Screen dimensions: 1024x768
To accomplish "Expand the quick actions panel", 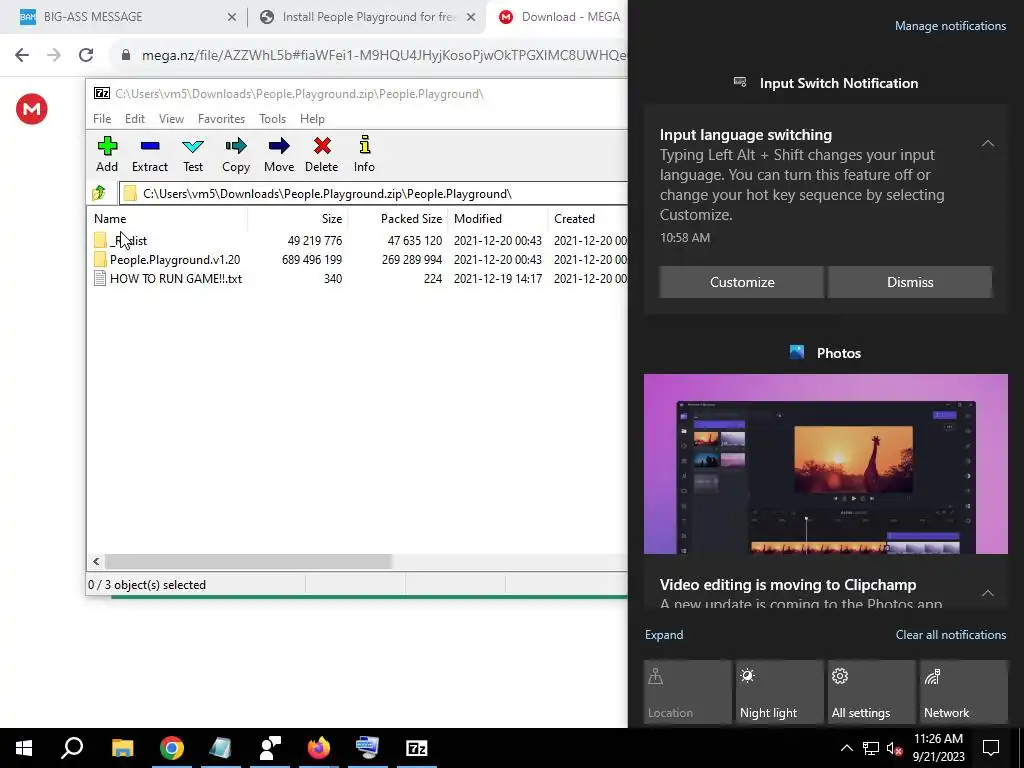I will [664, 635].
